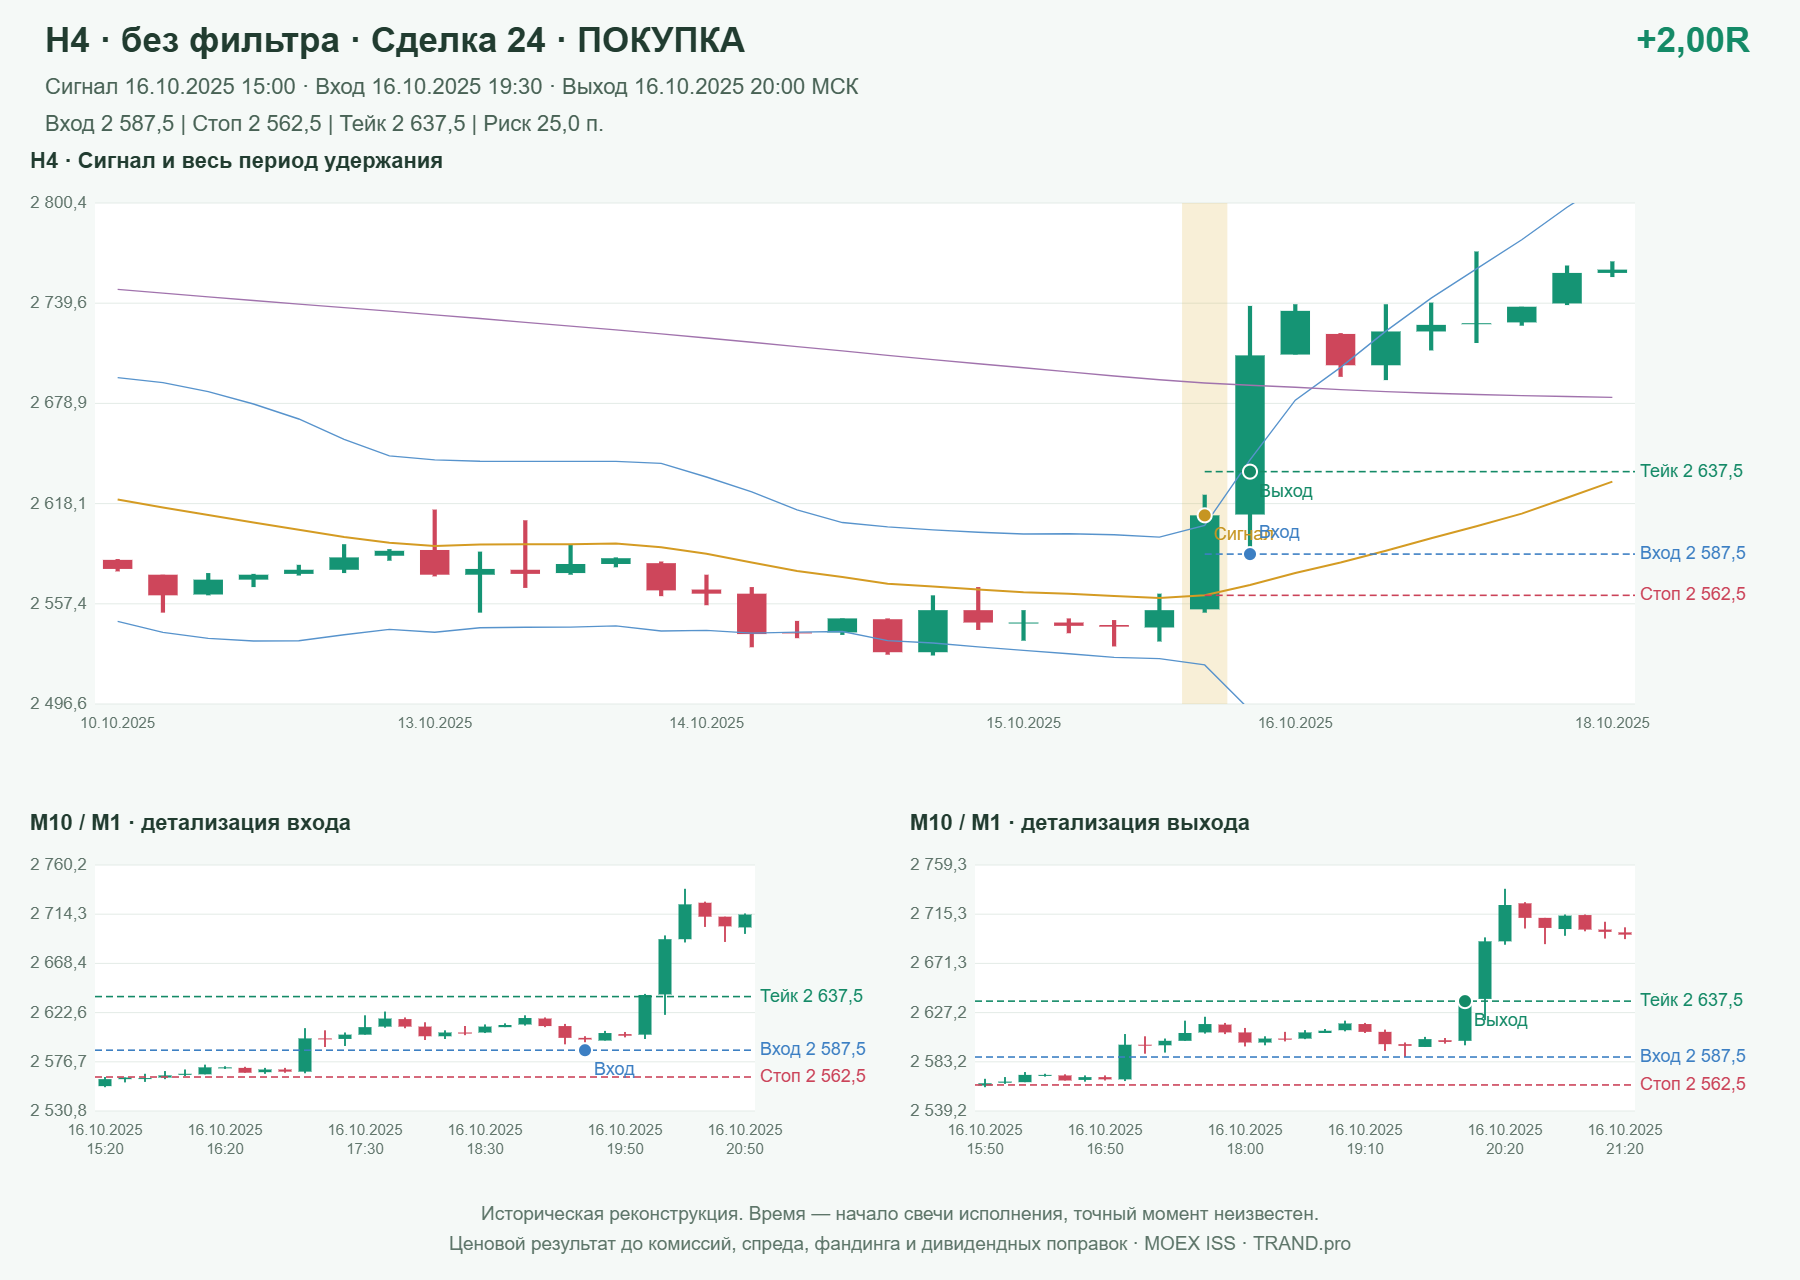Click the exit marker circle on H4 chart
Image resolution: width=1800 pixels, height=1280 pixels.
coord(1250,472)
